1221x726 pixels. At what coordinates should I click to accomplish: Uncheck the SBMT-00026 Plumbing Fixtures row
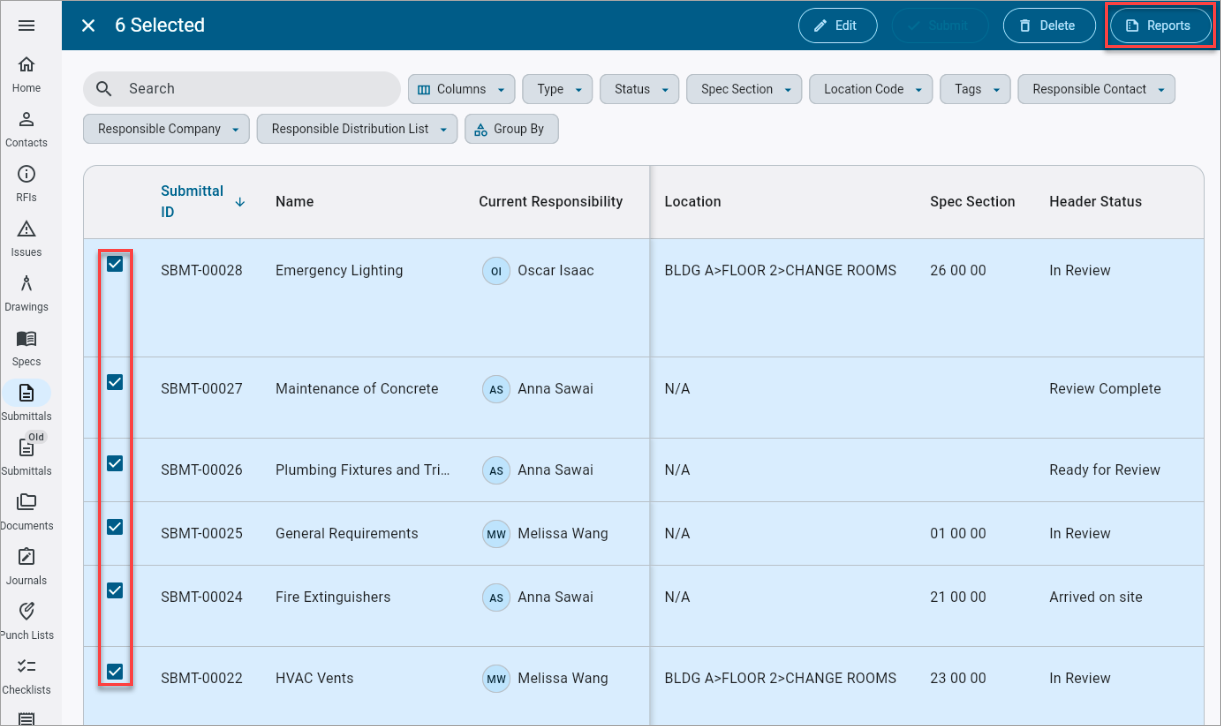coord(115,463)
